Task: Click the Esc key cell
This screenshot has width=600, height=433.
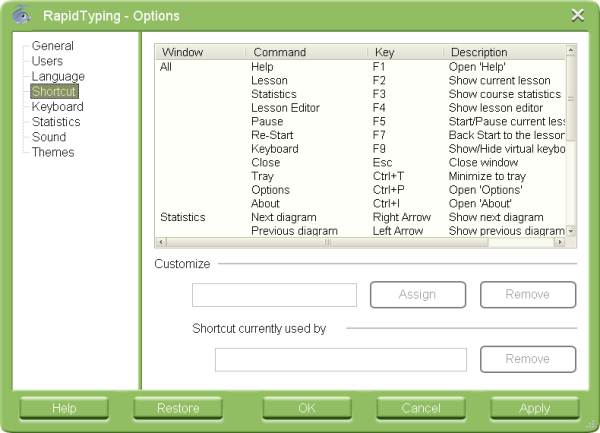Action: pos(382,163)
